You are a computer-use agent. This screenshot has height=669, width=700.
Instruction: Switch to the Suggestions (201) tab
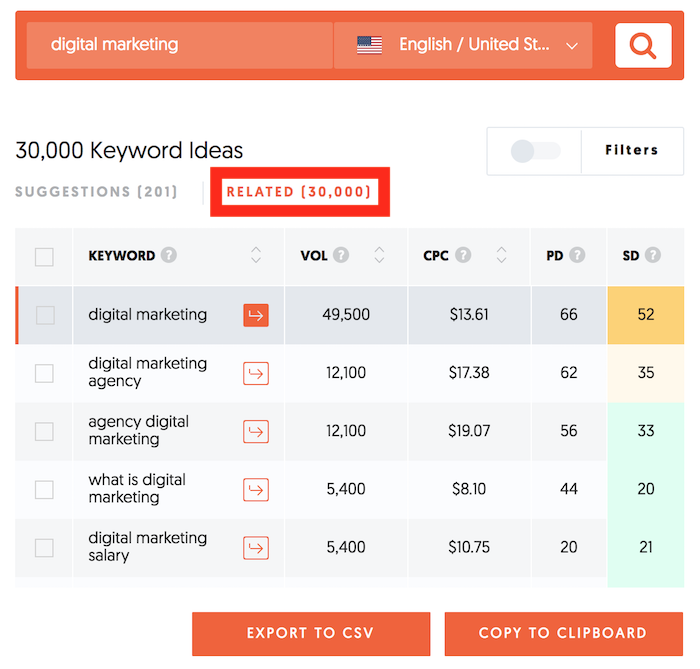[96, 192]
